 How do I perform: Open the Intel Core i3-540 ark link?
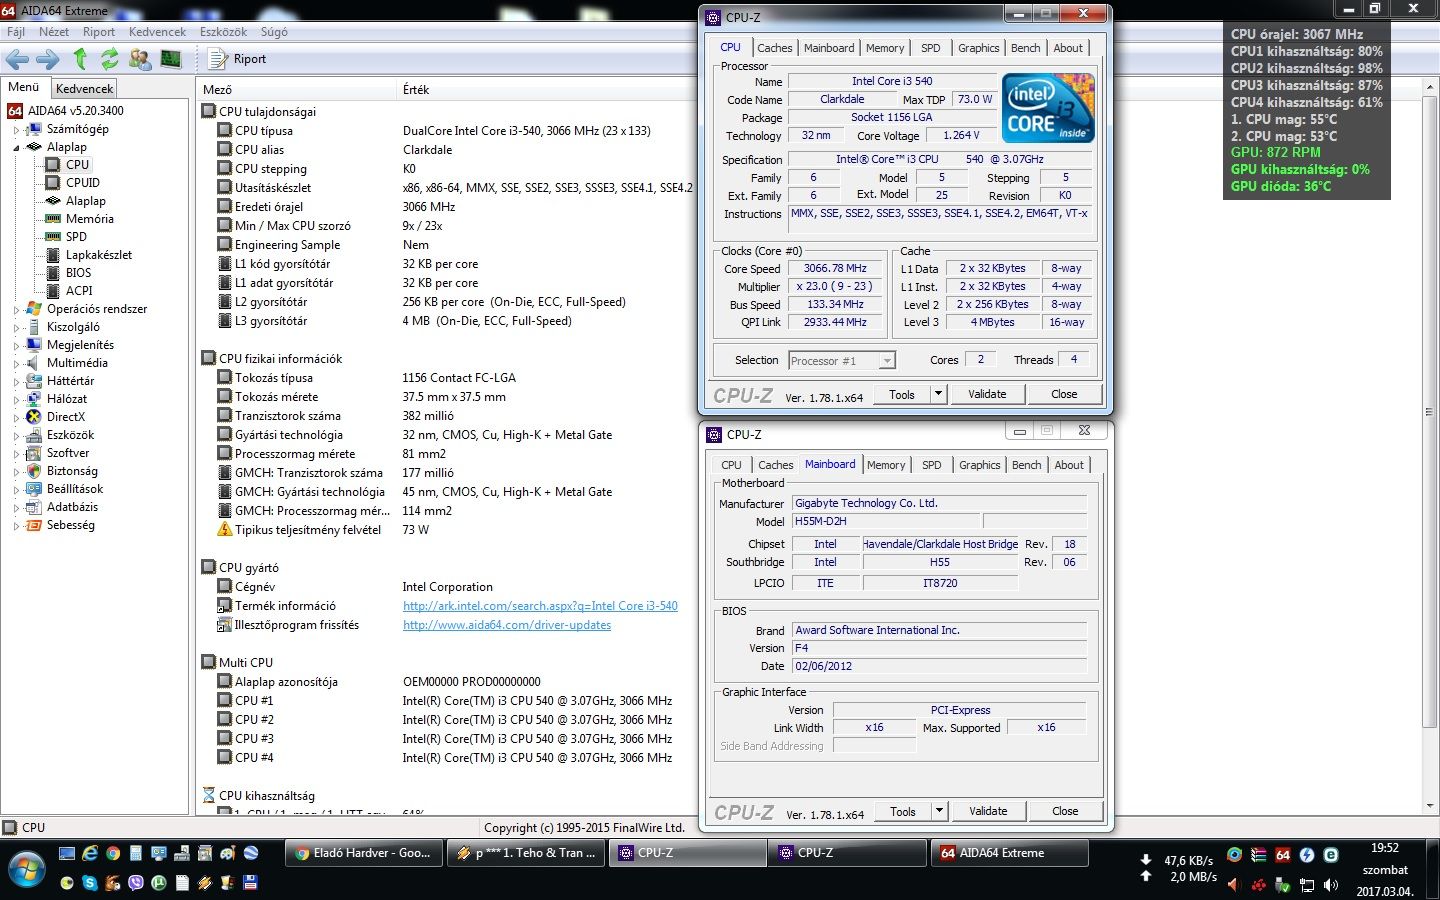[540, 606]
